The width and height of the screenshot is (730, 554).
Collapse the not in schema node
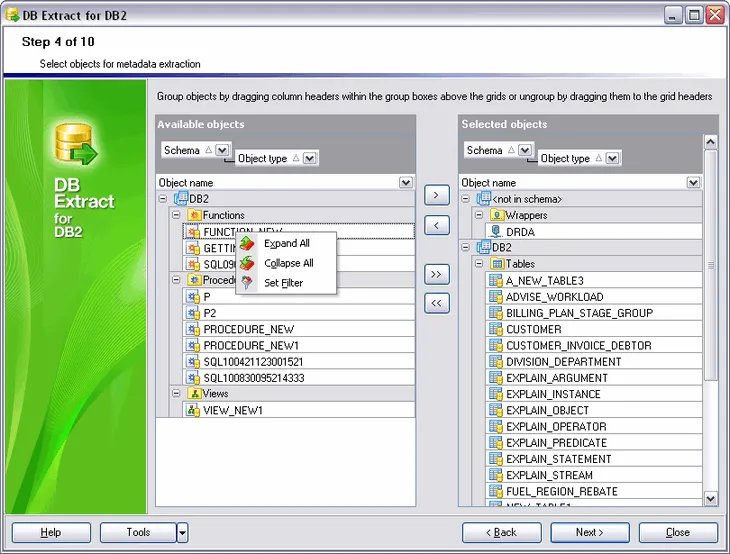[x=465, y=199]
